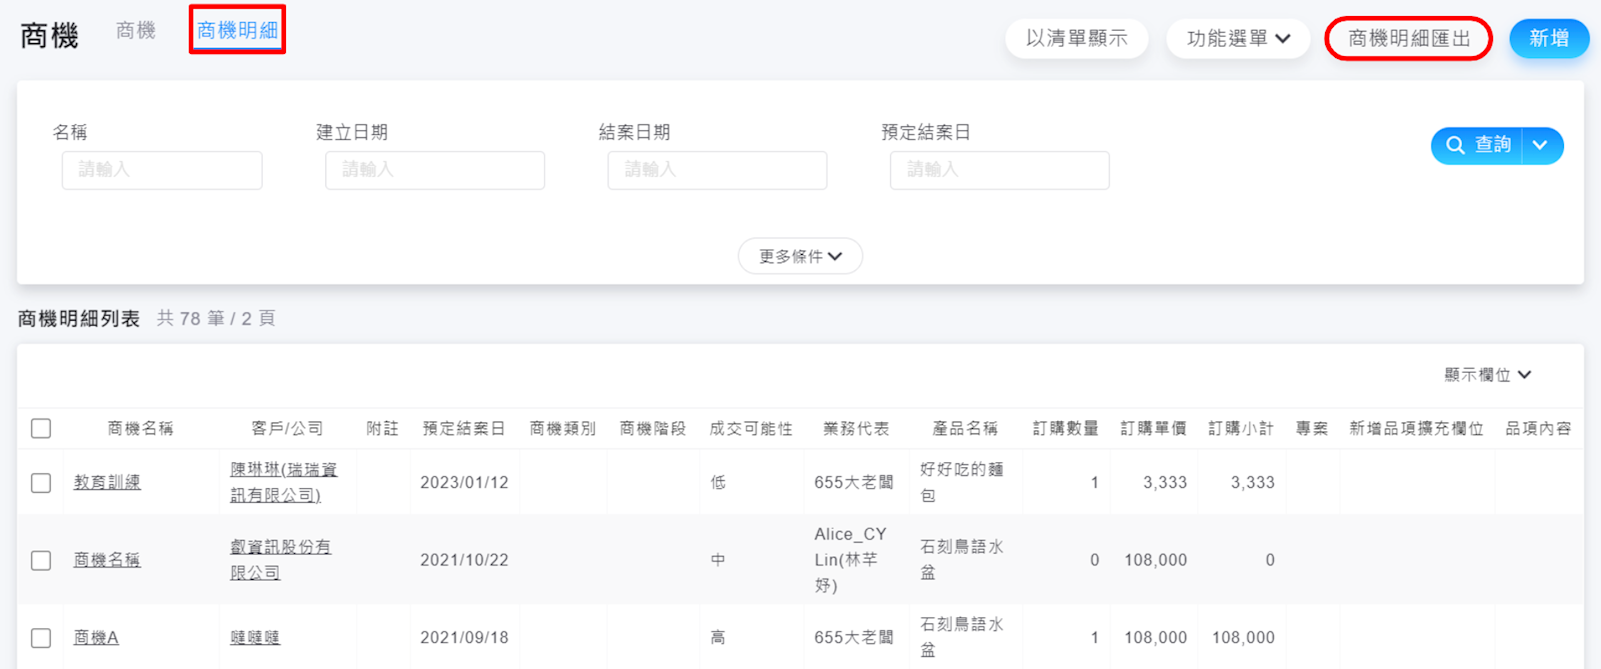The width and height of the screenshot is (1601, 669).
Task: Open the arrow dropdown beside 查詢
Action: pos(1541,146)
